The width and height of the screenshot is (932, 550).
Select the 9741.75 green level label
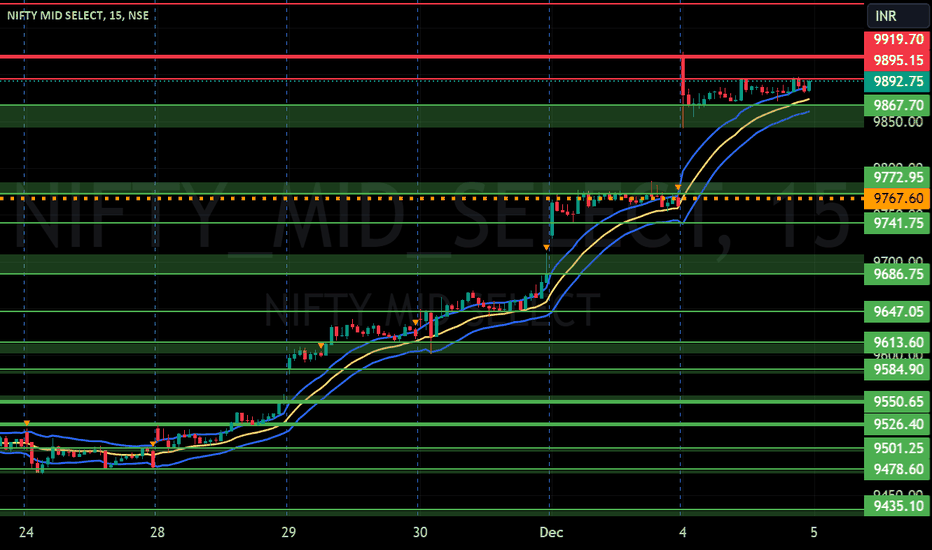tap(898, 223)
